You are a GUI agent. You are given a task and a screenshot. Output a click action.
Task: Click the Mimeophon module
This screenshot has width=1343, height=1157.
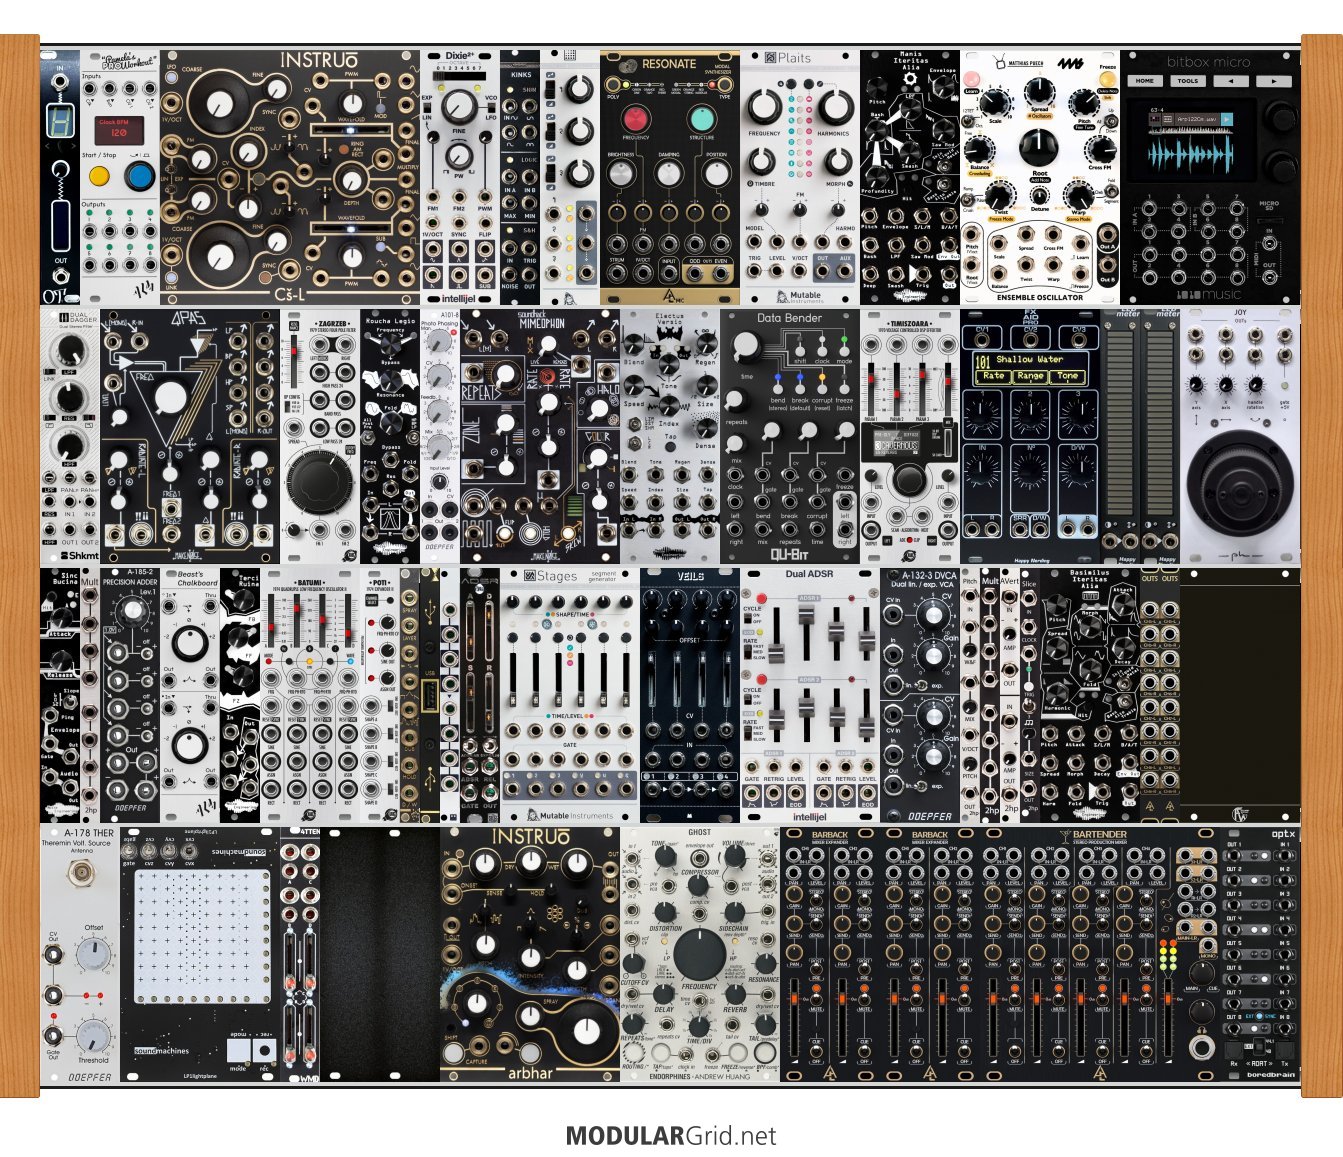click(x=539, y=436)
